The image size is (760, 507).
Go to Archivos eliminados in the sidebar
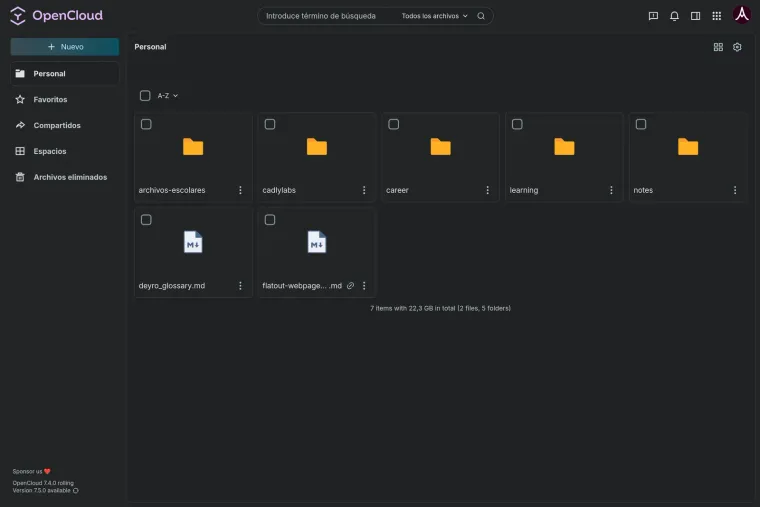click(64, 177)
